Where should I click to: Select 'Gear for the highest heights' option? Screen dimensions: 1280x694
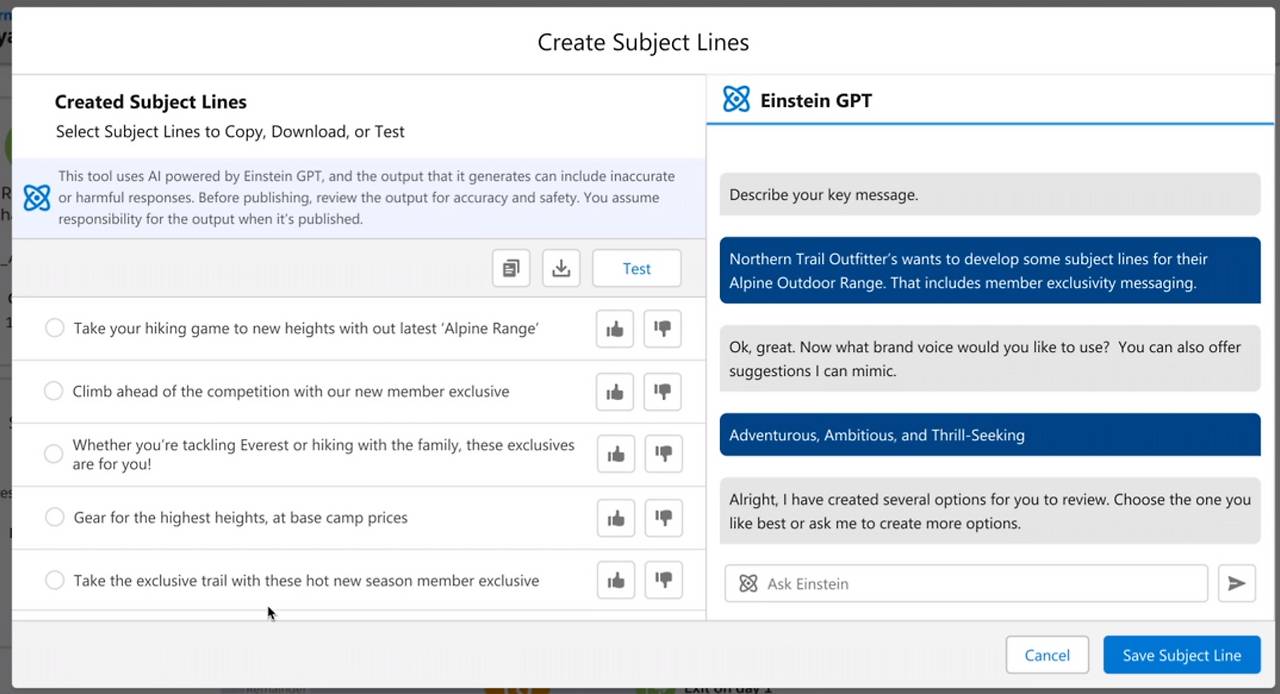click(x=55, y=517)
